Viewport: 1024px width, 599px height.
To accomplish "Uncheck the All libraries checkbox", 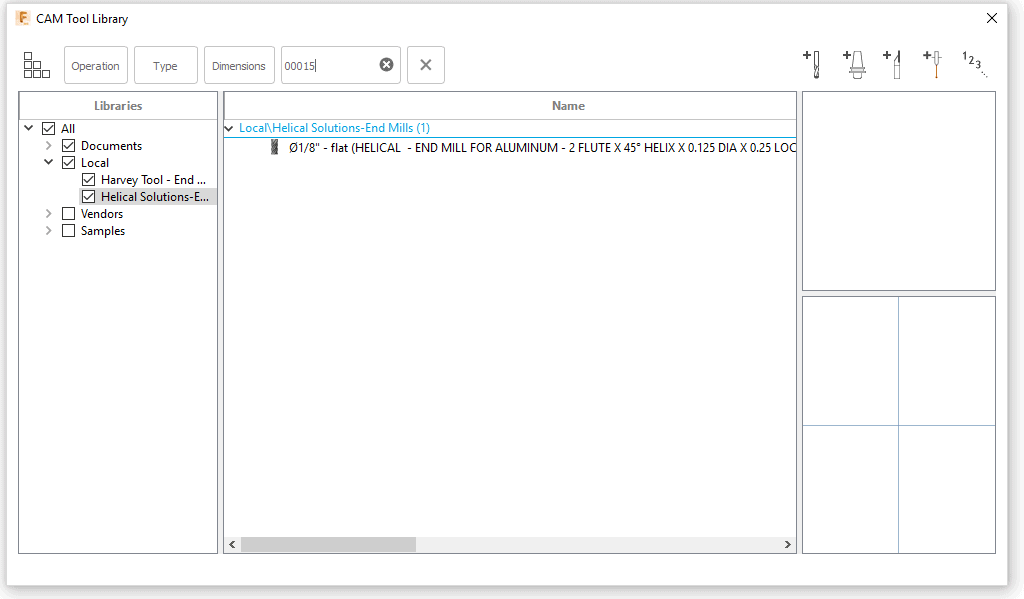I will pos(48,129).
